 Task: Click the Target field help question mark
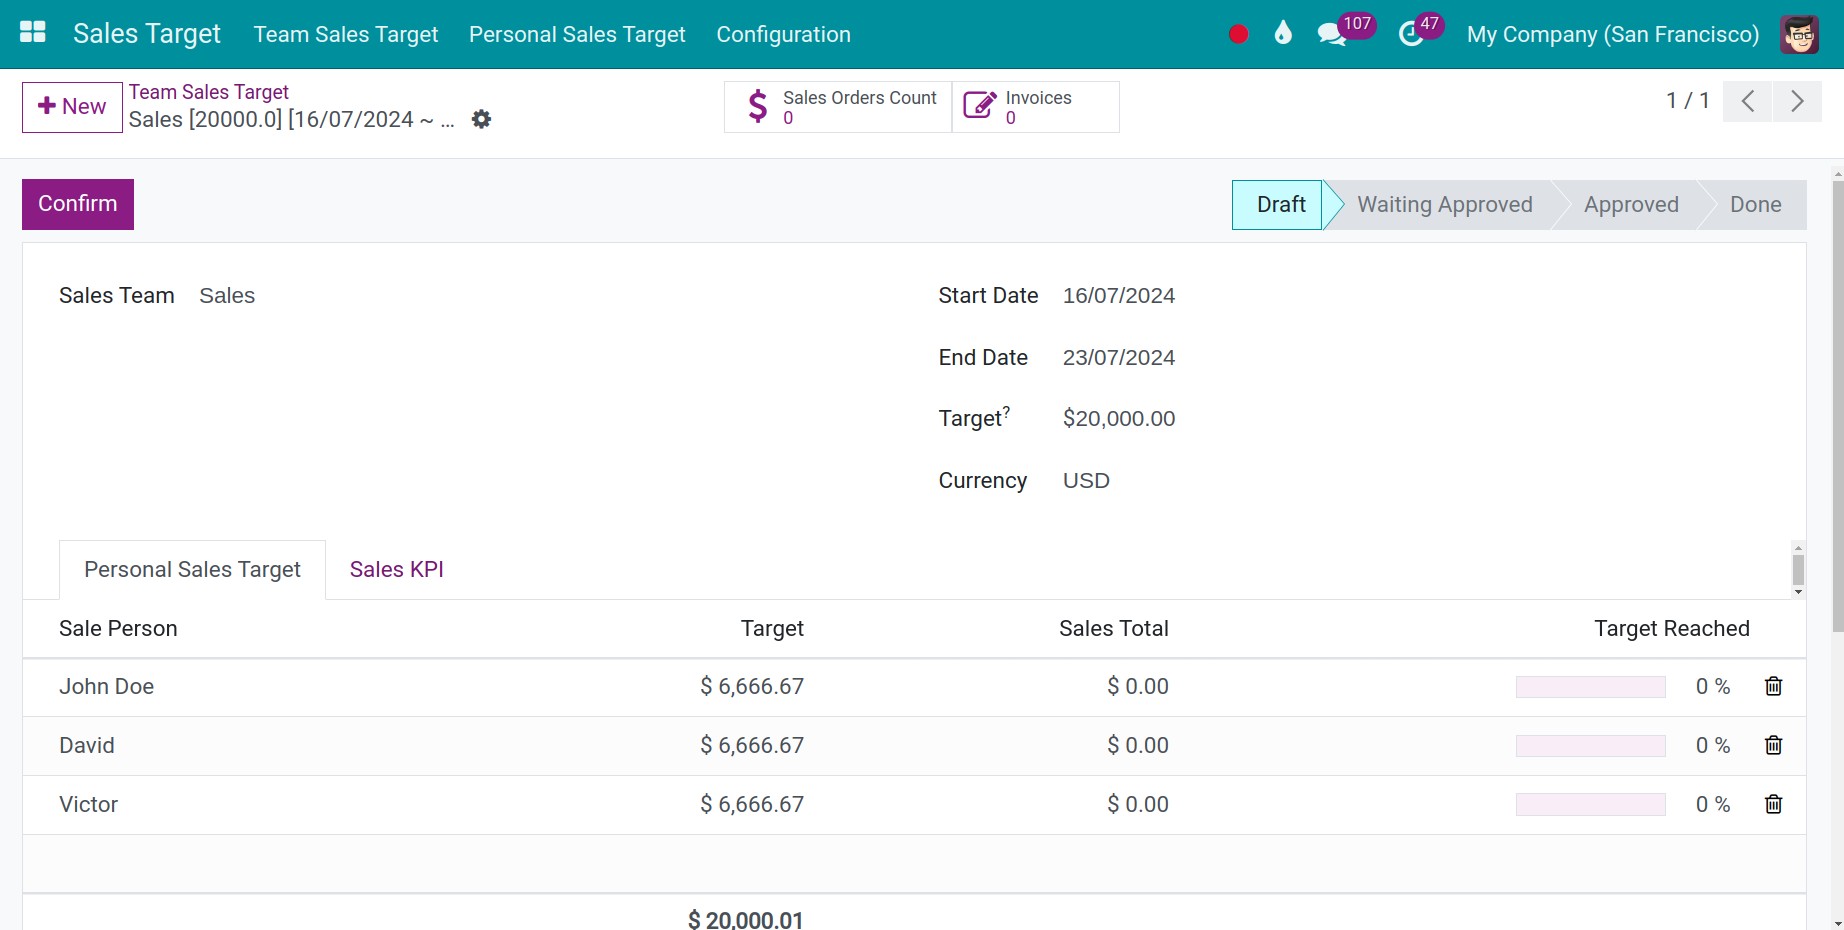click(1006, 411)
